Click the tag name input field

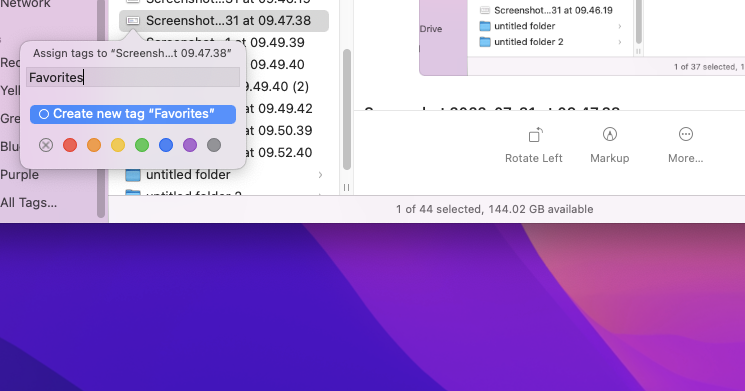[x=133, y=77]
